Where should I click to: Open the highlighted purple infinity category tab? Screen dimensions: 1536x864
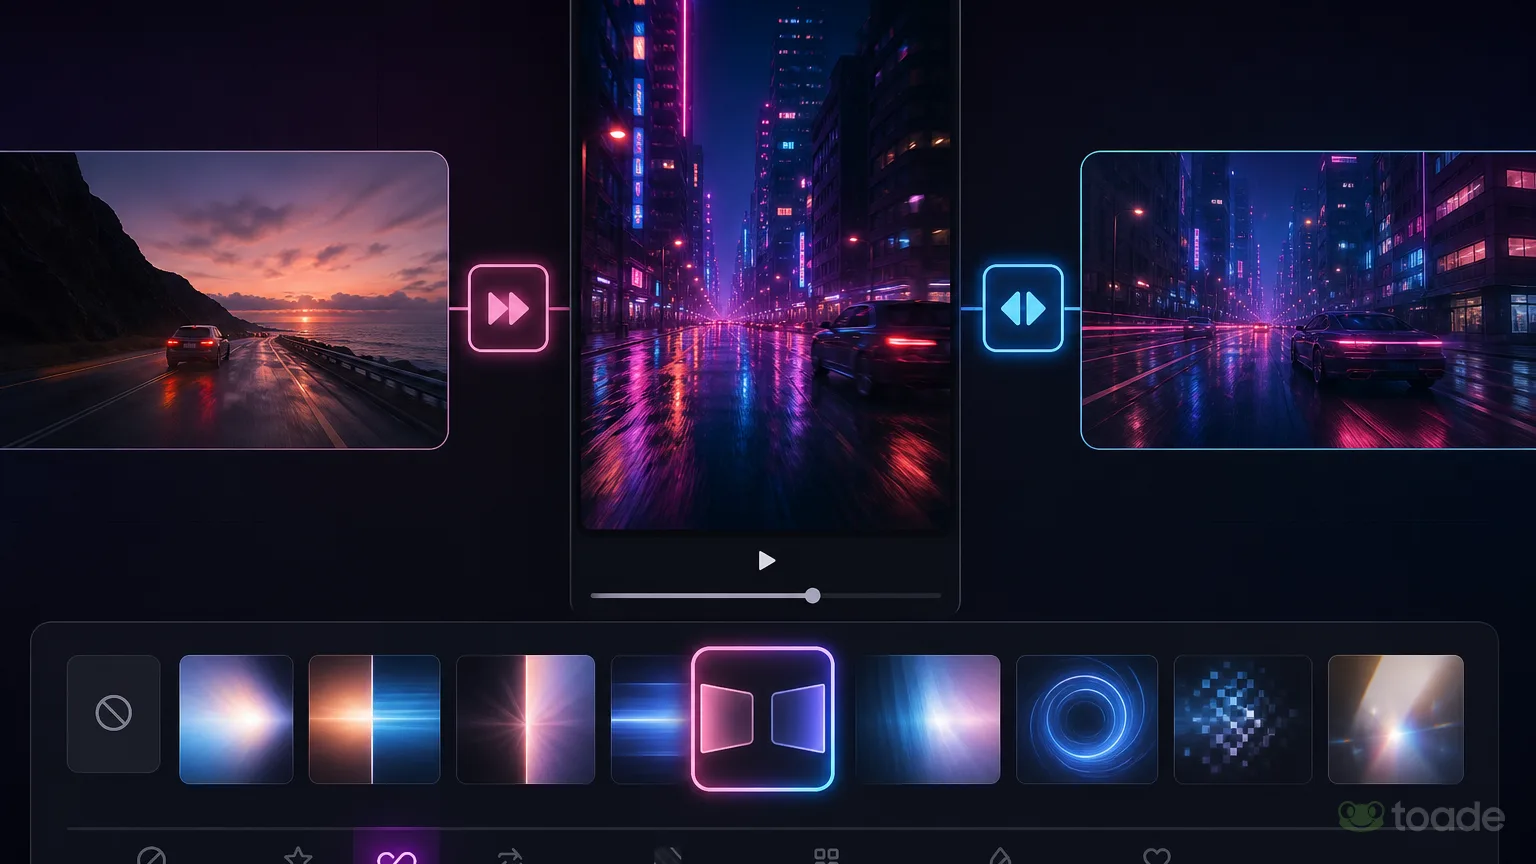396,856
